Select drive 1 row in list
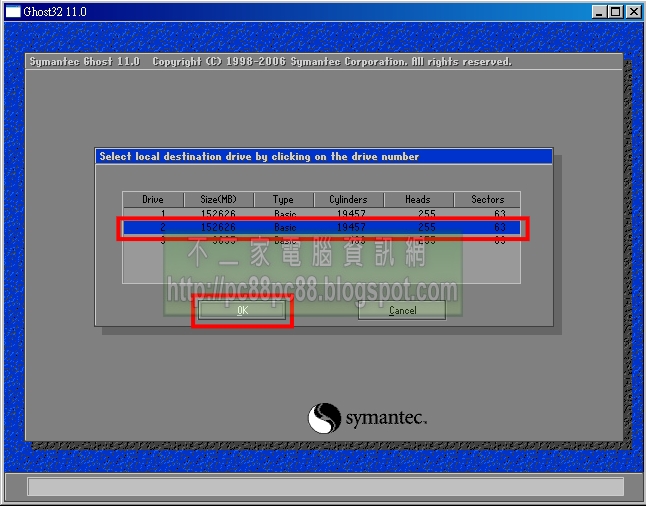Screen dimensions: 646x506 321,213
